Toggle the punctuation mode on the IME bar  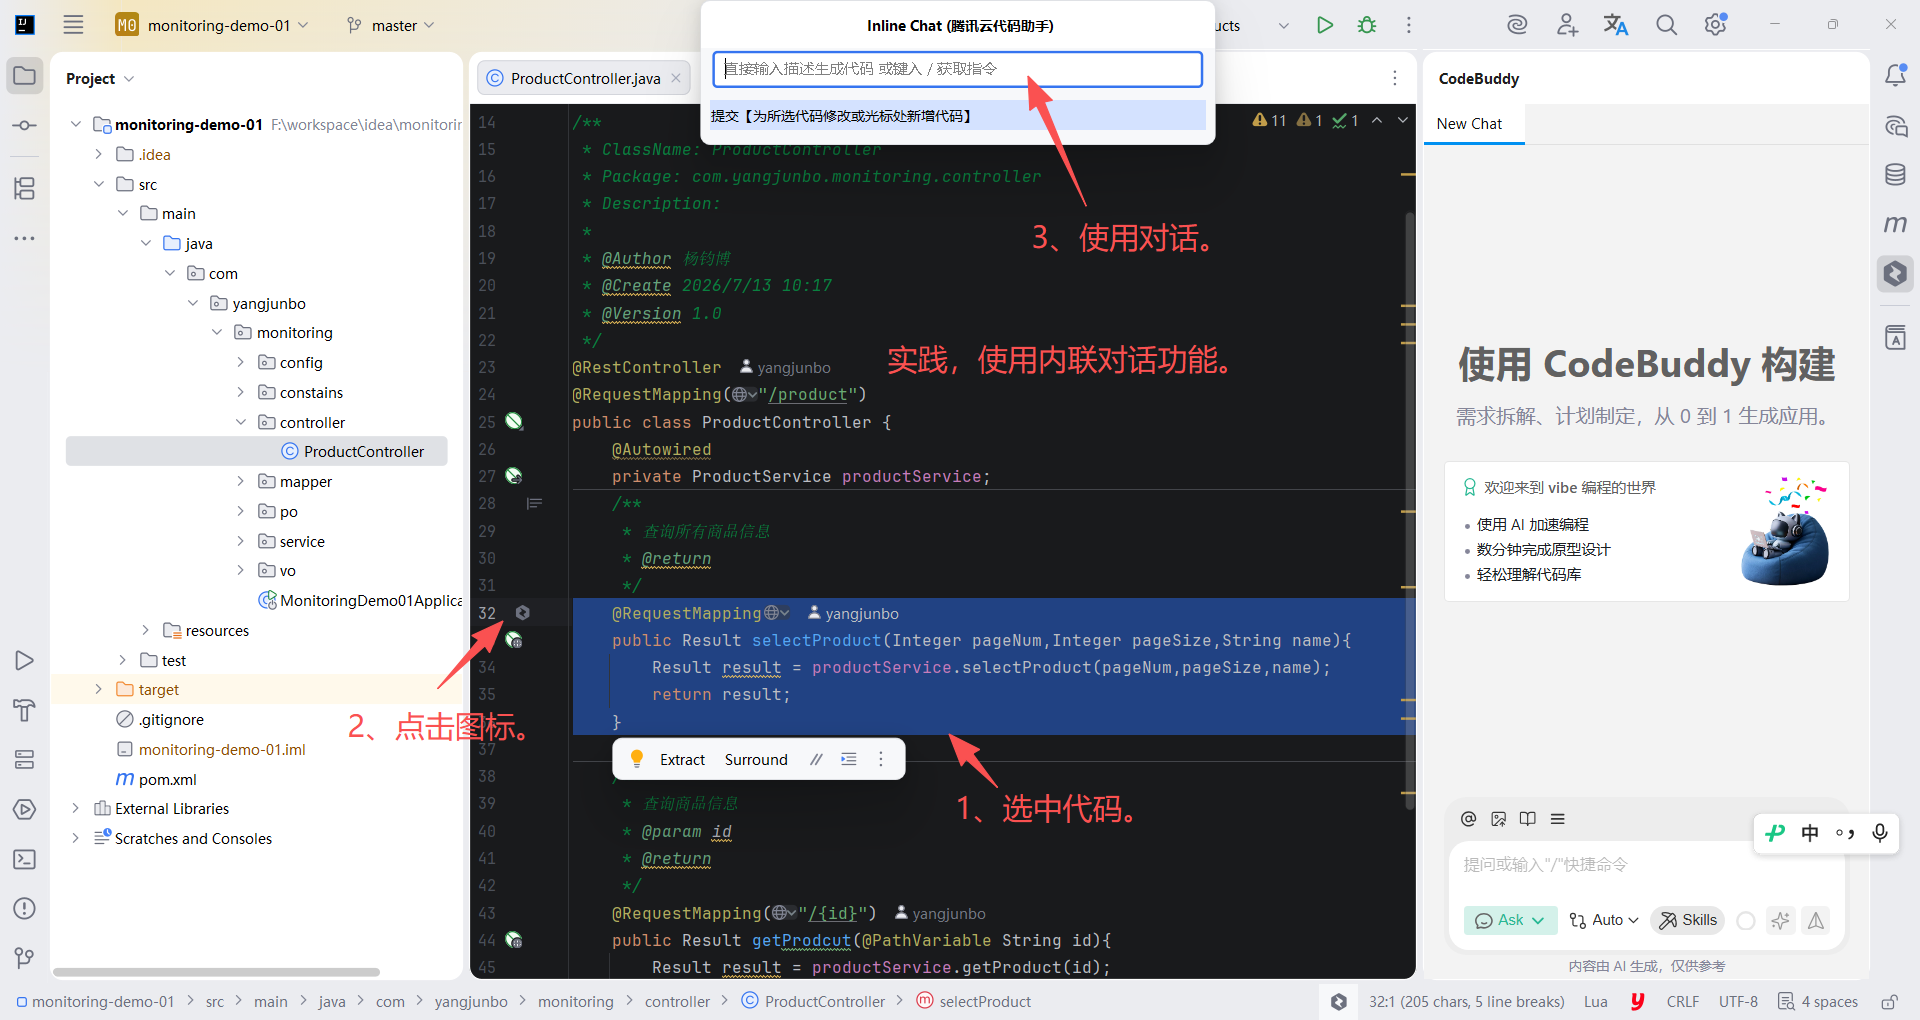click(1845, 833)
